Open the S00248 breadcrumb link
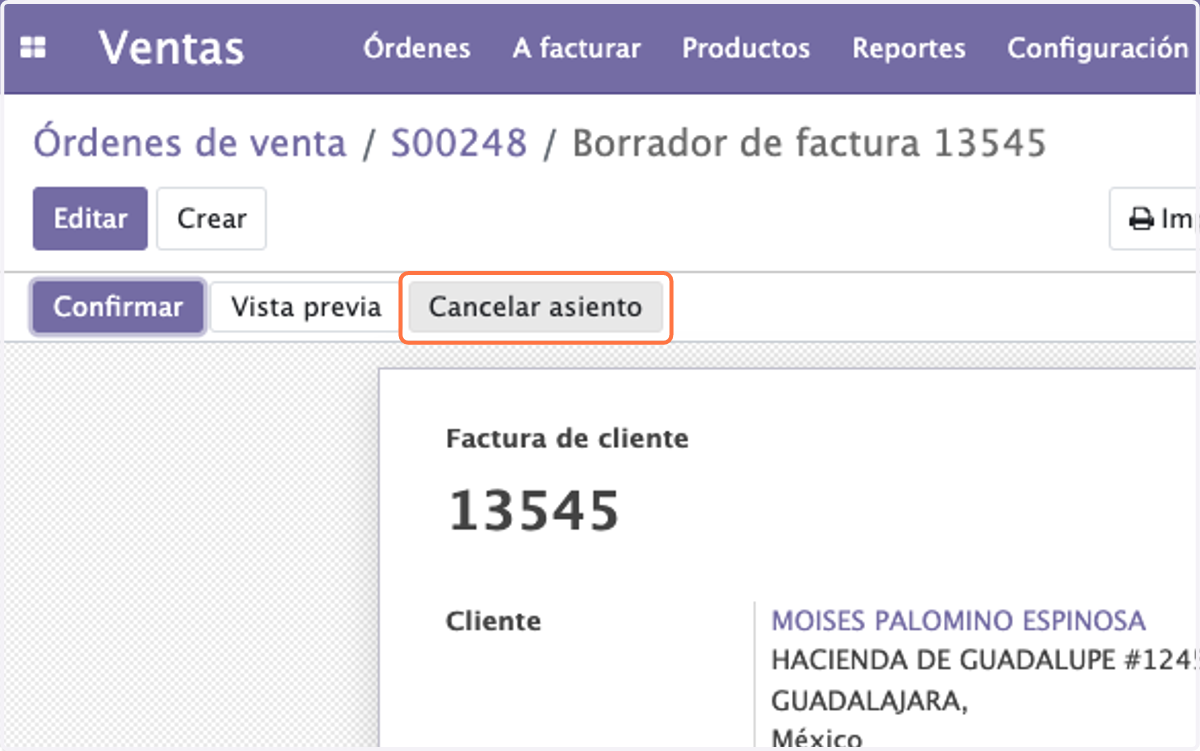The image size is (1200, 751). pyautogui.click(x=459, y=144)
